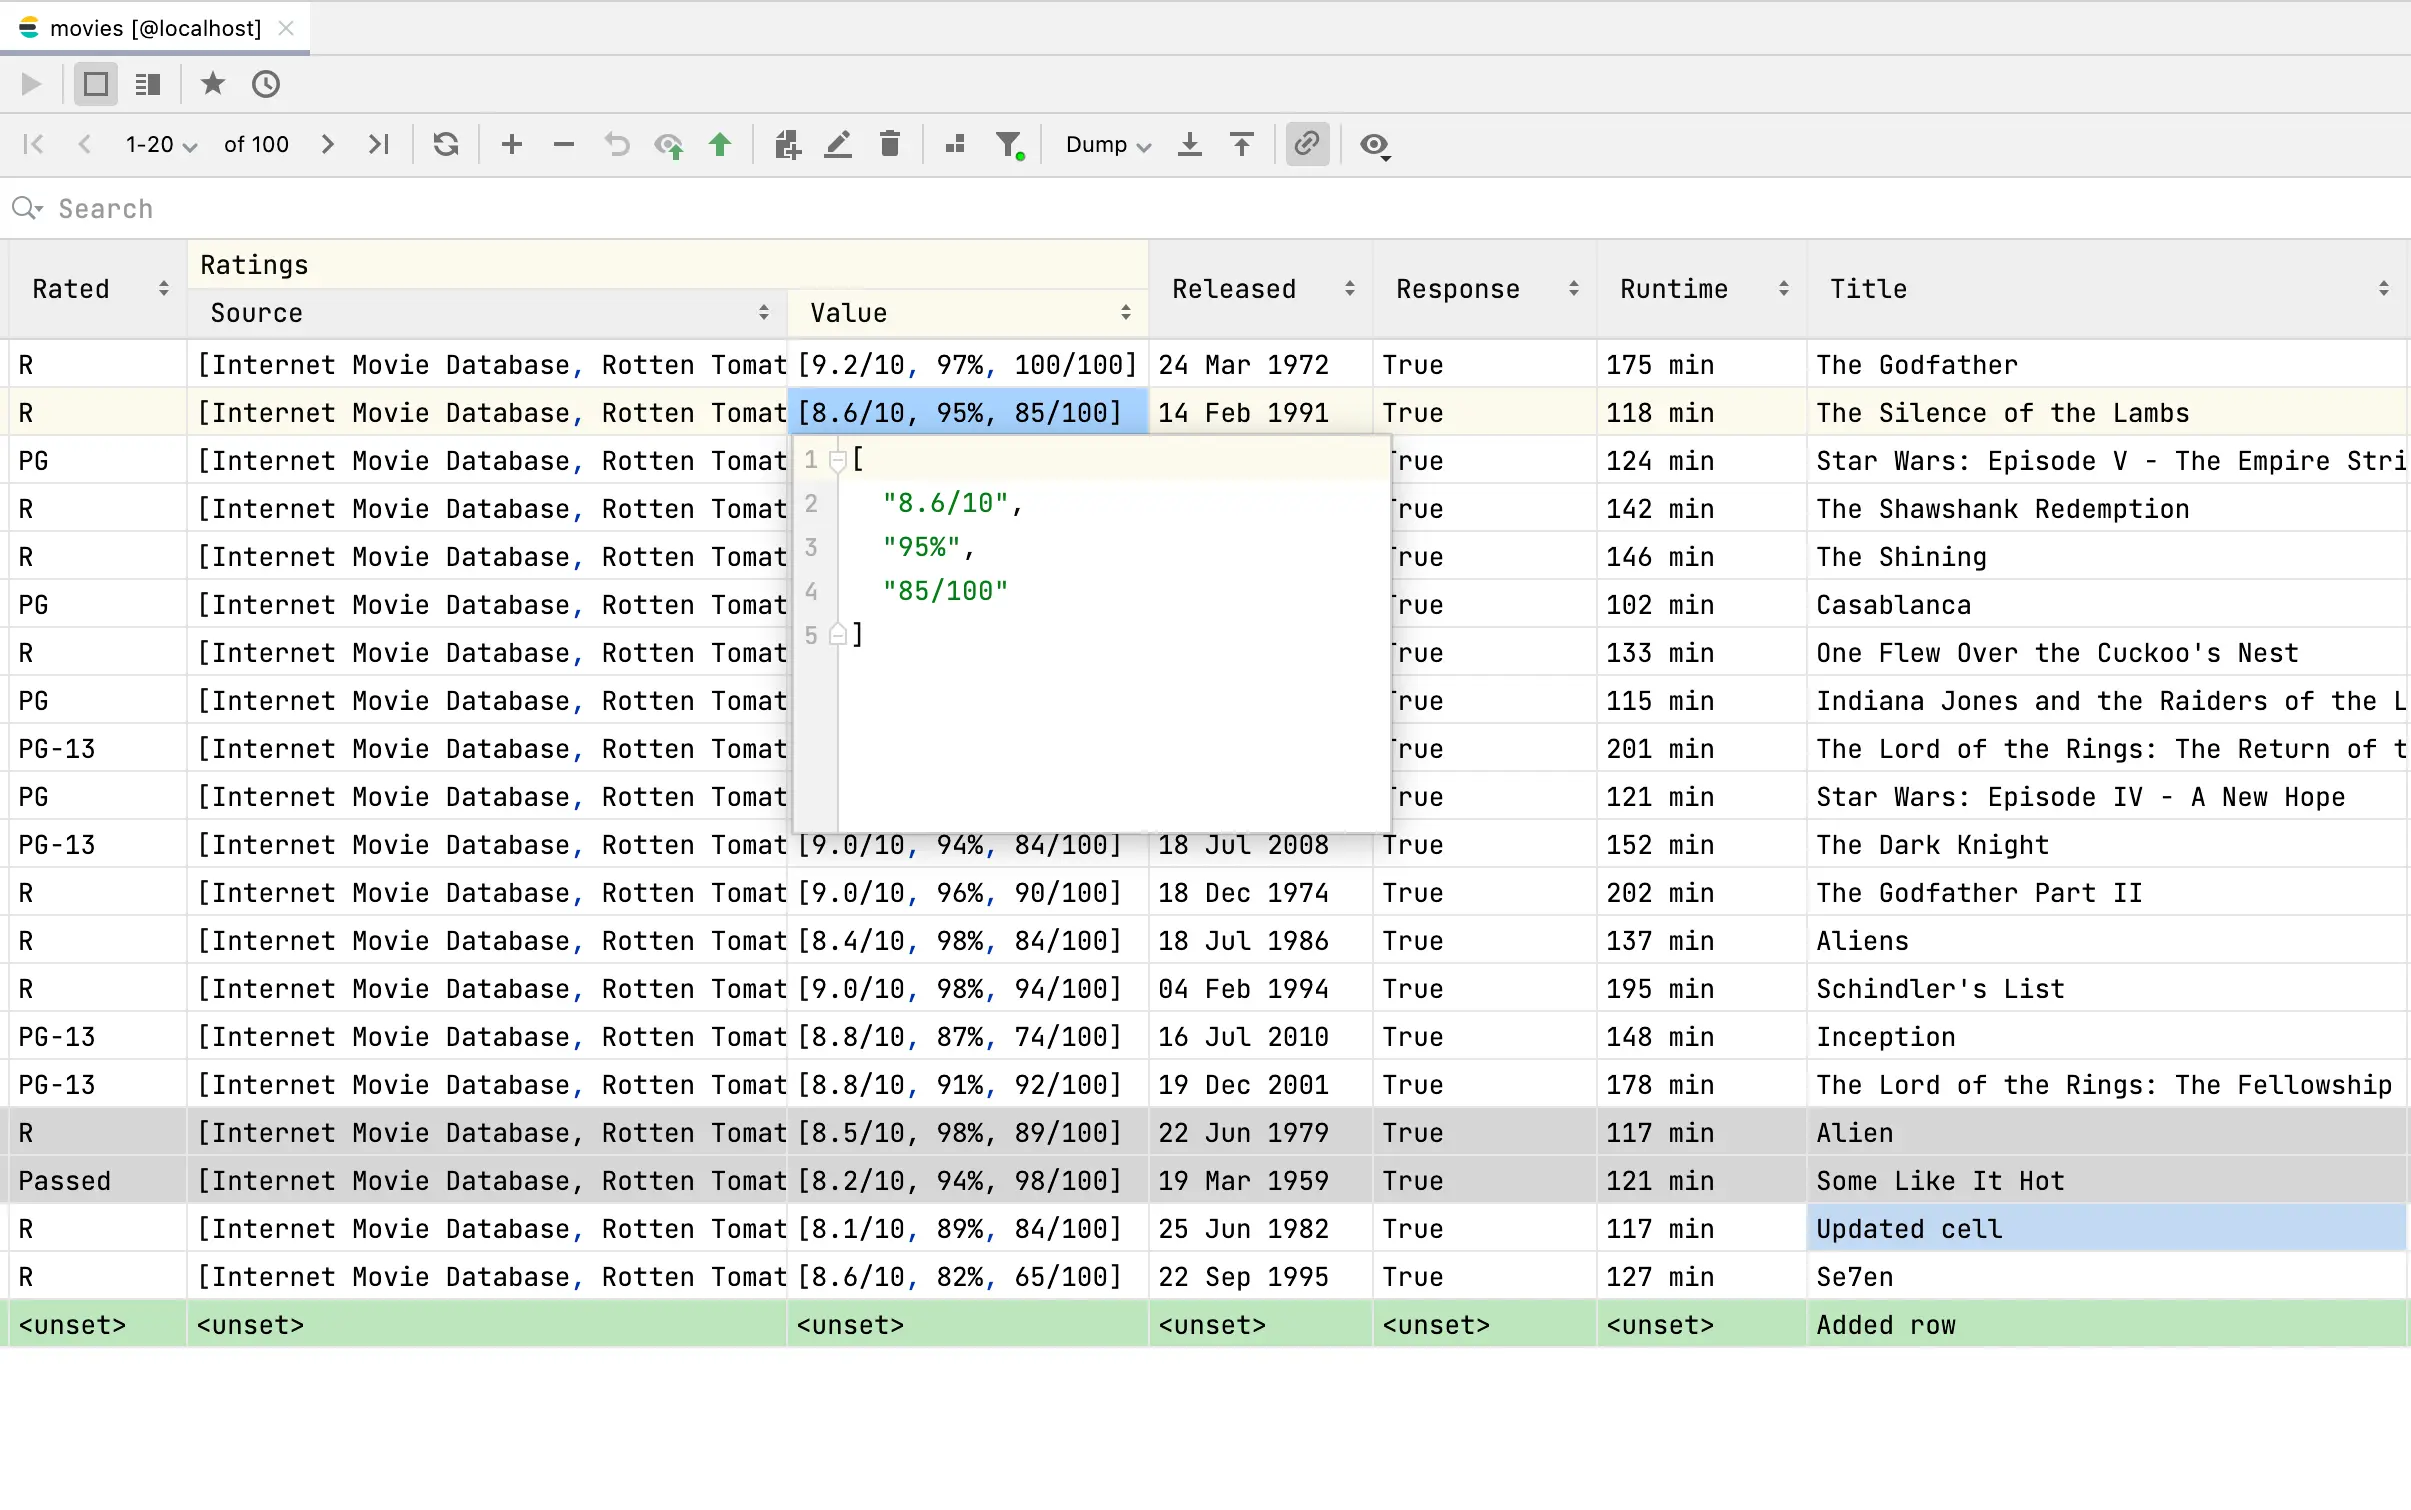Viewport: 2411px width, 1510px height.
Task: Submit changes with green up arrow
Action: pos(720,145)
